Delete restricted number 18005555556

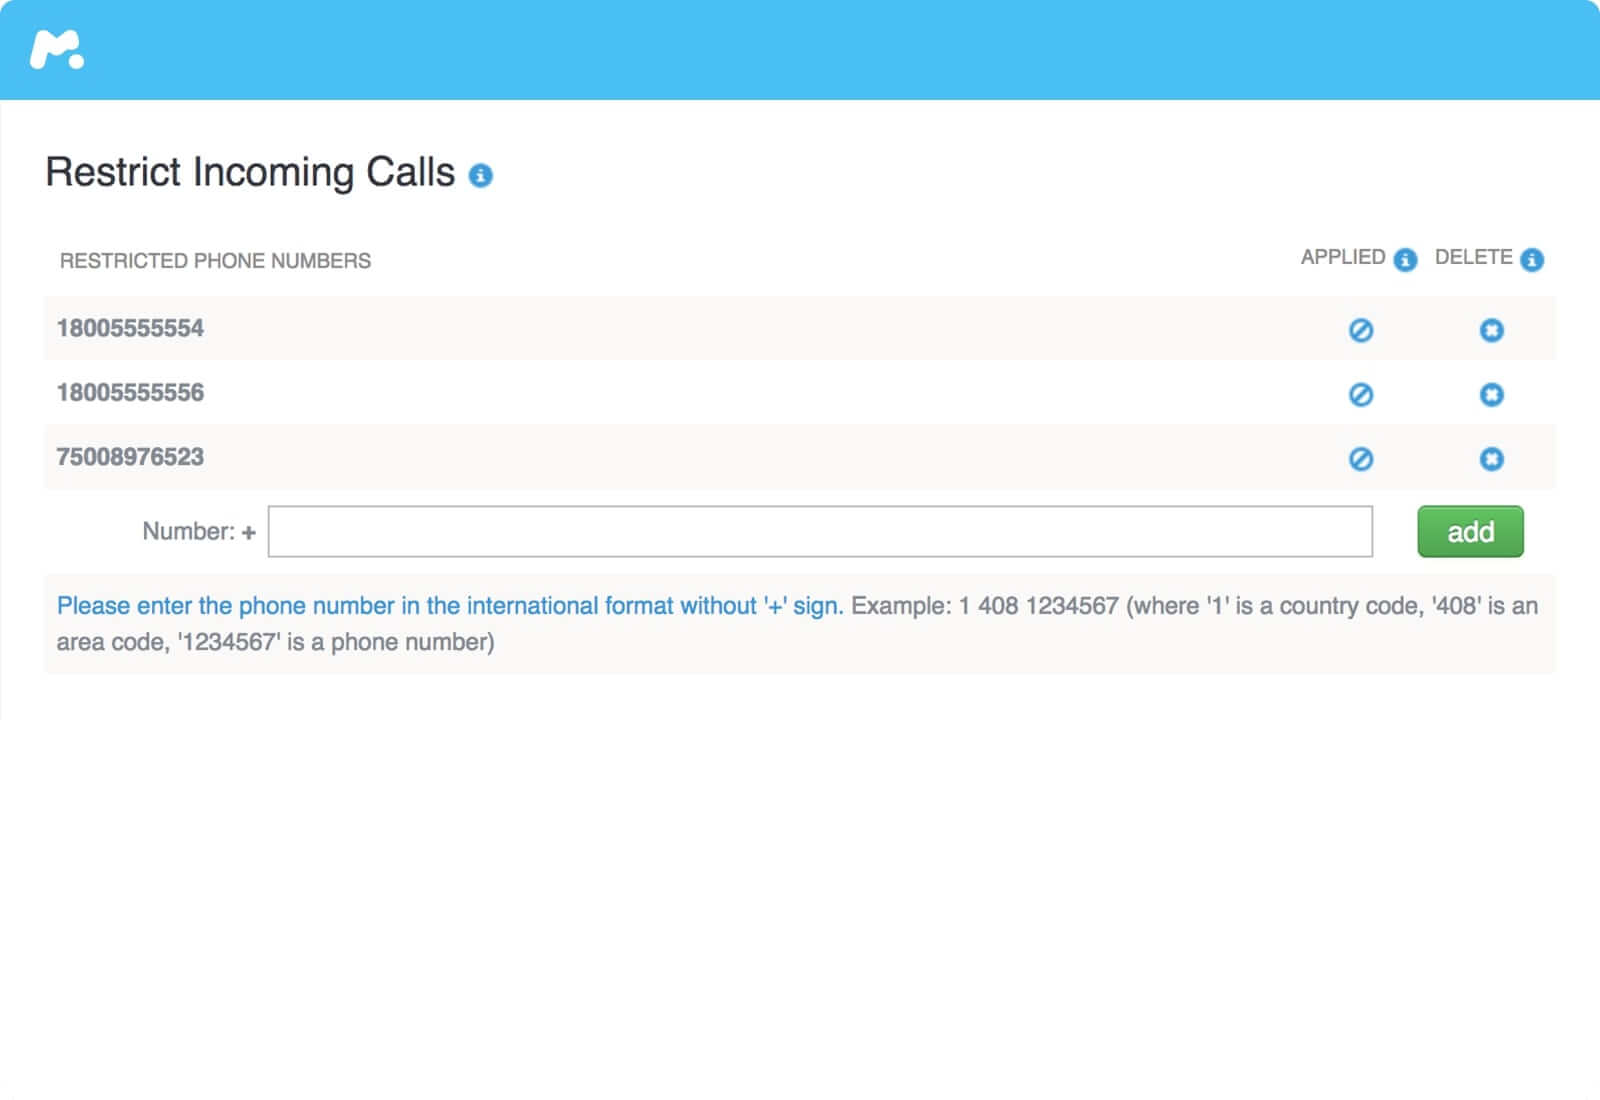1491,395
